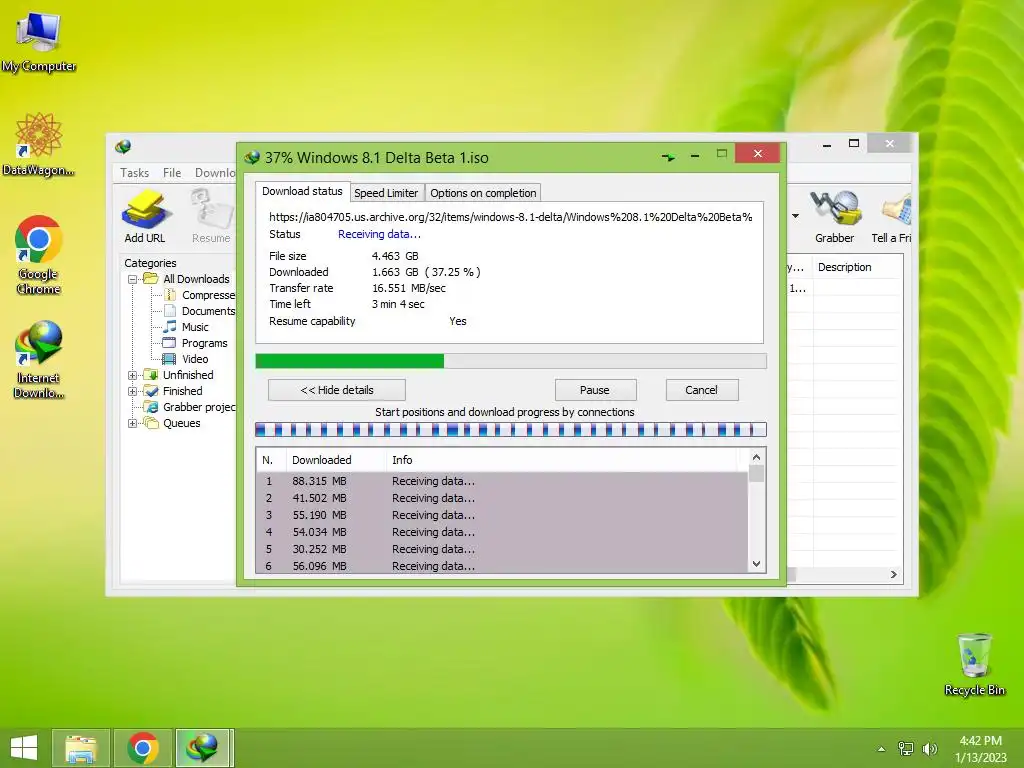Image resolution: width=1024 pixels, height=768 pixels.
Task: Click connections list scroll down arrow
Action: coord(756,564)
